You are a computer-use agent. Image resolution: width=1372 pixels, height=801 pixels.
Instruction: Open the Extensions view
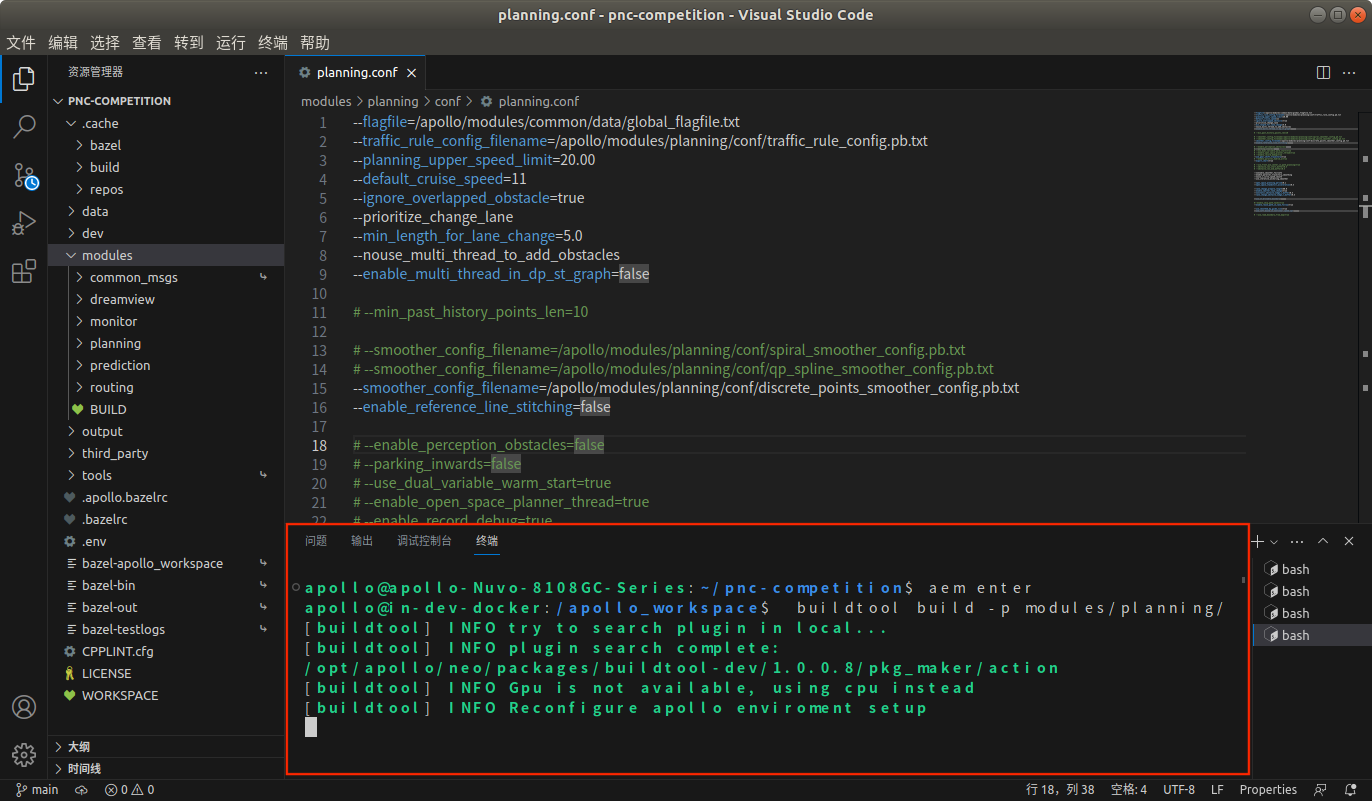pyautogui.click(x=24, y=272)
